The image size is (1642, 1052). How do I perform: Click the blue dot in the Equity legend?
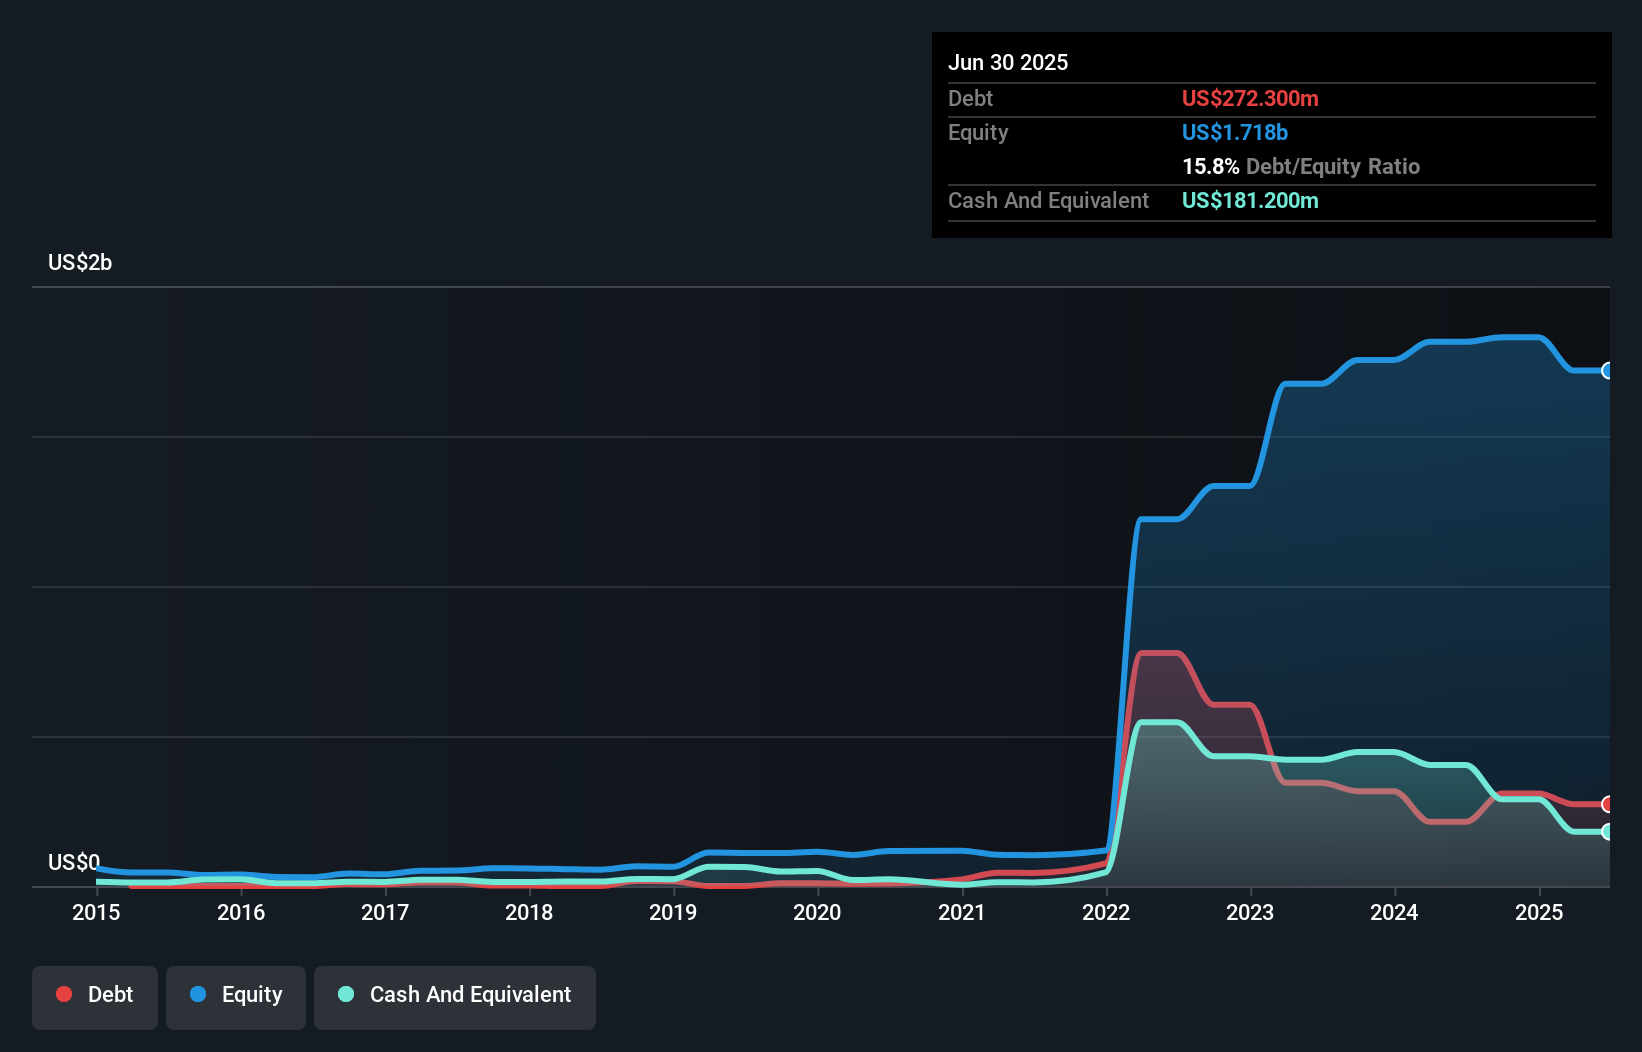(x=198, y=995)
